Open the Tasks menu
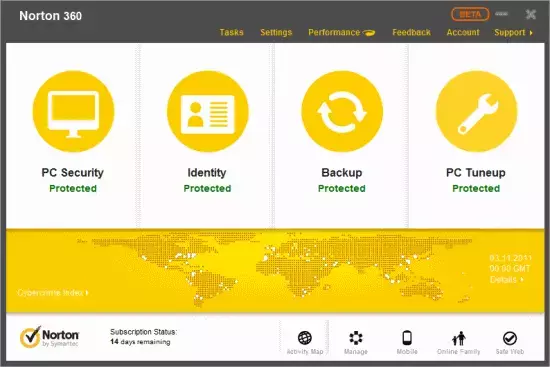This screenshot has width=550, height=367. click(232, 32)
